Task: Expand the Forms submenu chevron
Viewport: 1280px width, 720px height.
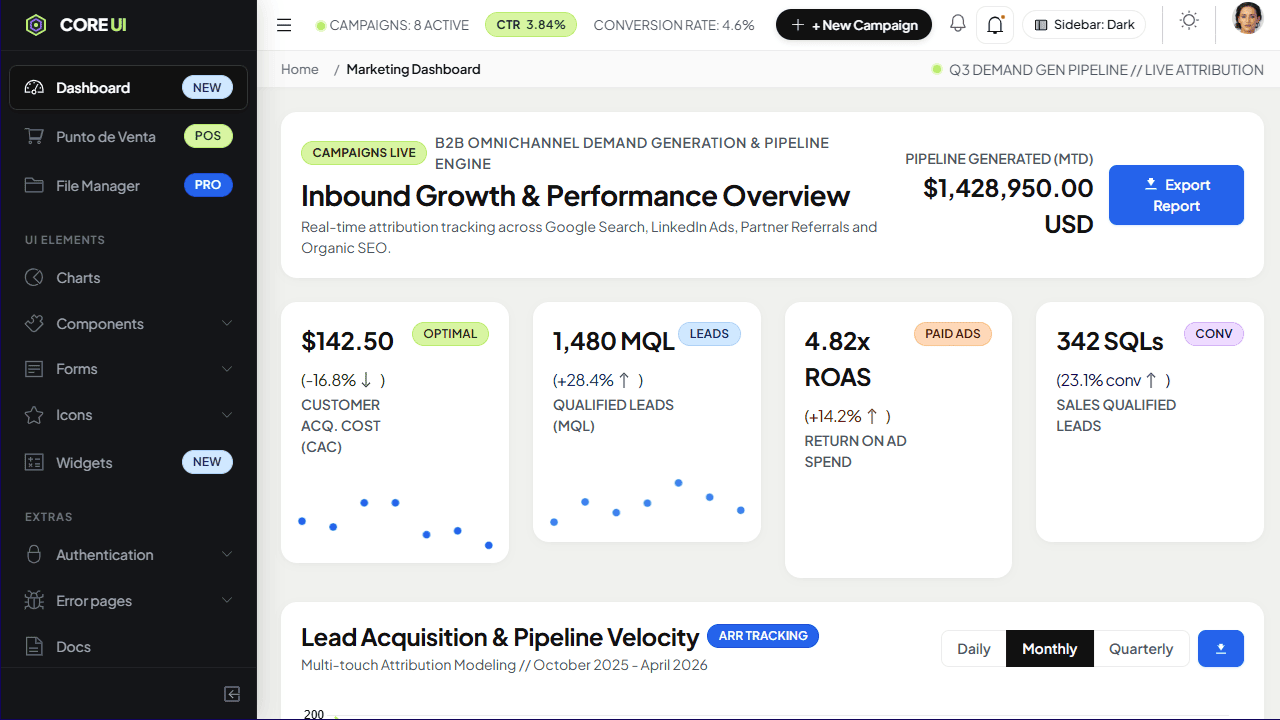Action: (x=227, y=369)
